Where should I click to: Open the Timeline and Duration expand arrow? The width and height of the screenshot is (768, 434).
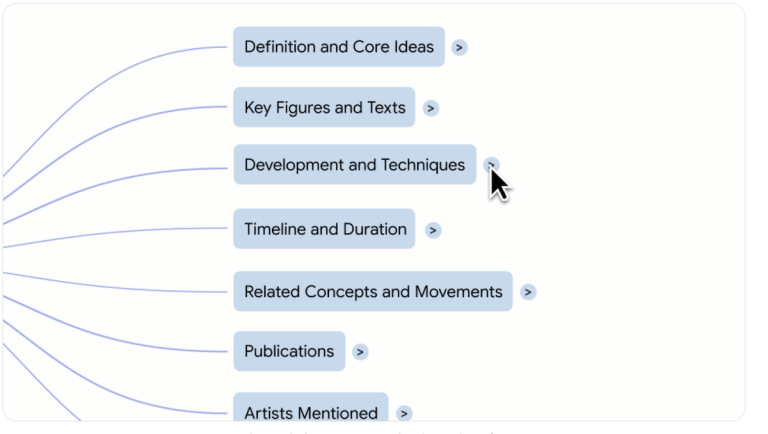click(x=432, y=230)
